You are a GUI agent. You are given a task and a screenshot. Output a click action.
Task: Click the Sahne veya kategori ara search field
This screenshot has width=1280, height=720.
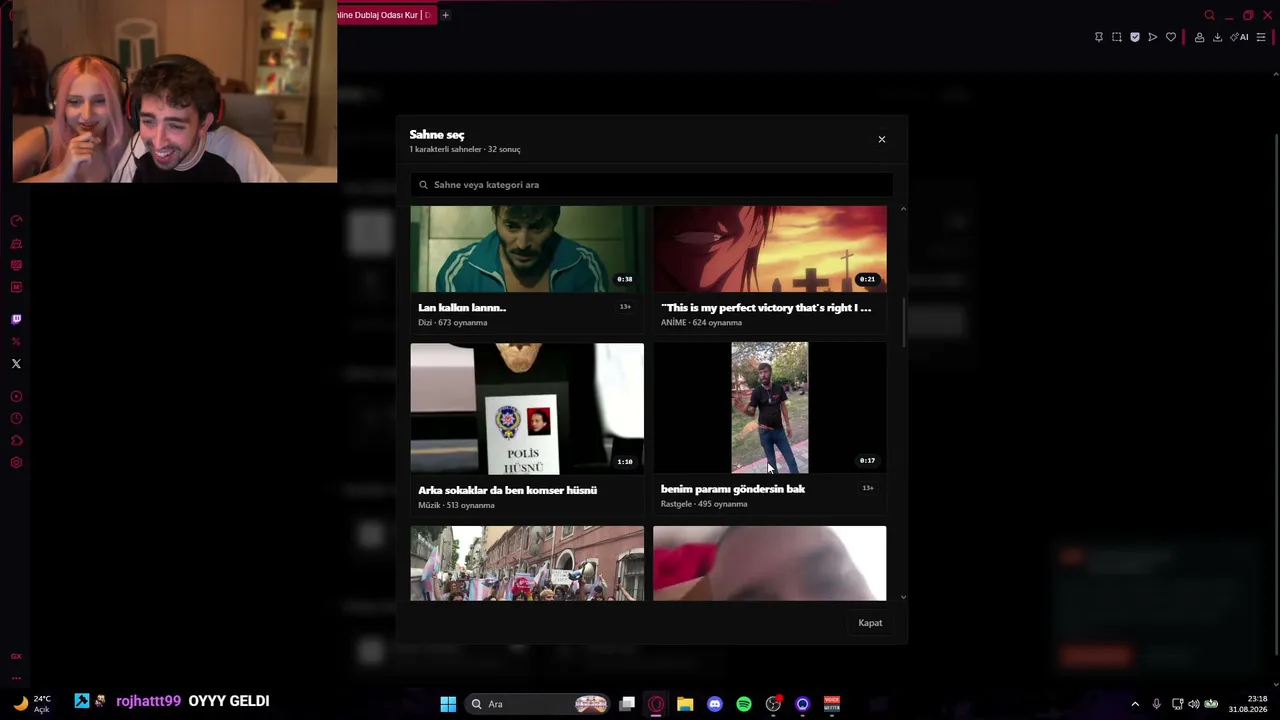[651, 185]
